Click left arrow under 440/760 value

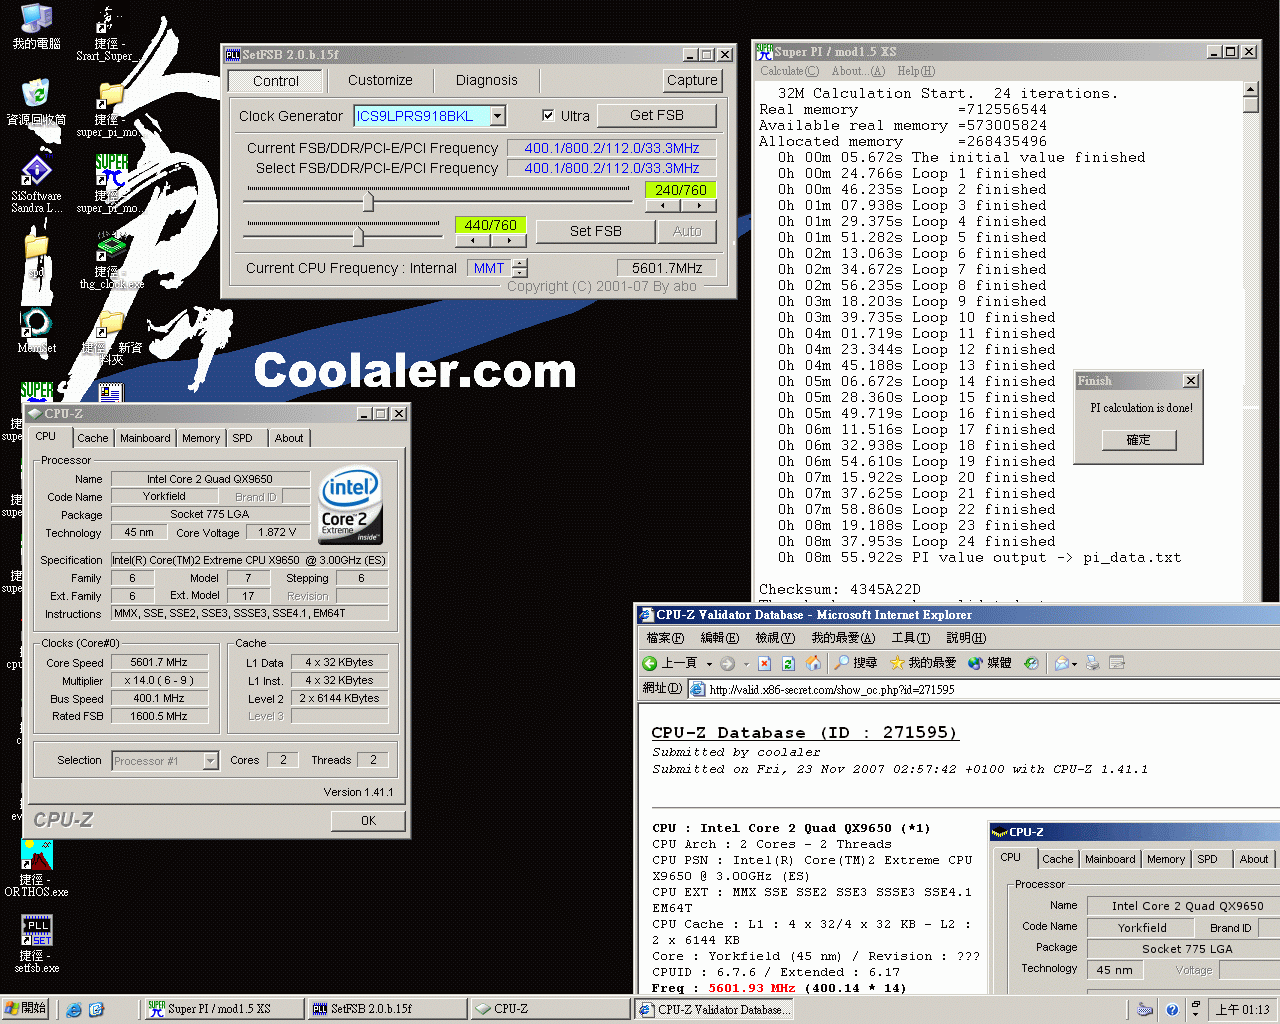[473, 240]
